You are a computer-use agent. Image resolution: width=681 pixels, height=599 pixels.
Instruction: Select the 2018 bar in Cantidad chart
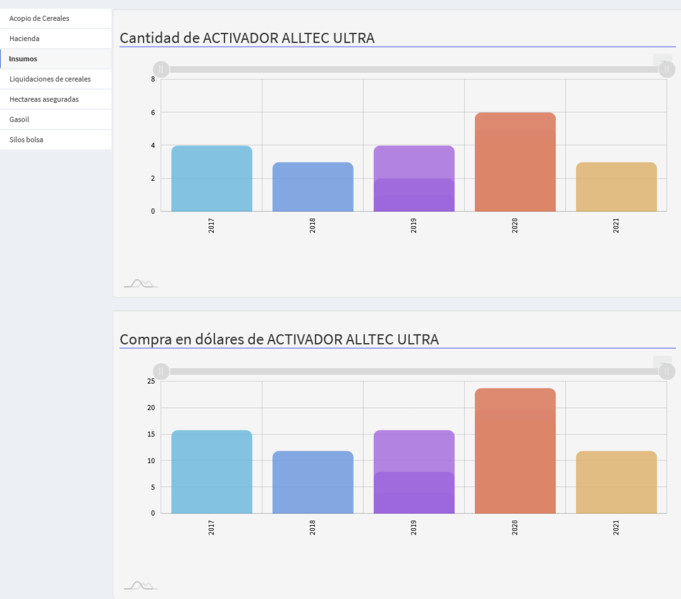coord(313,187)
